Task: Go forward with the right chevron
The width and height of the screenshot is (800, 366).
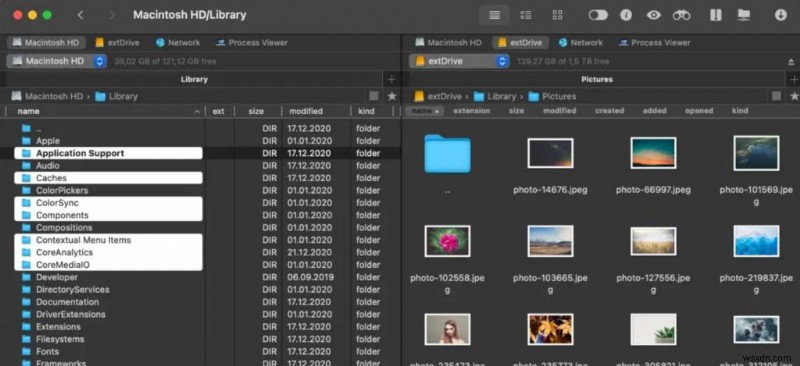Action: click(112, 15)
